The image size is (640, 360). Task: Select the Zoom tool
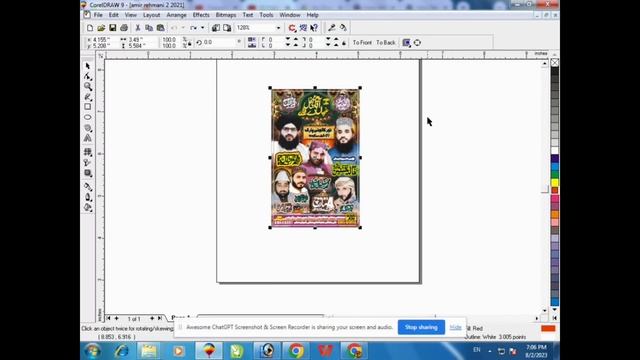pos(88,87)
